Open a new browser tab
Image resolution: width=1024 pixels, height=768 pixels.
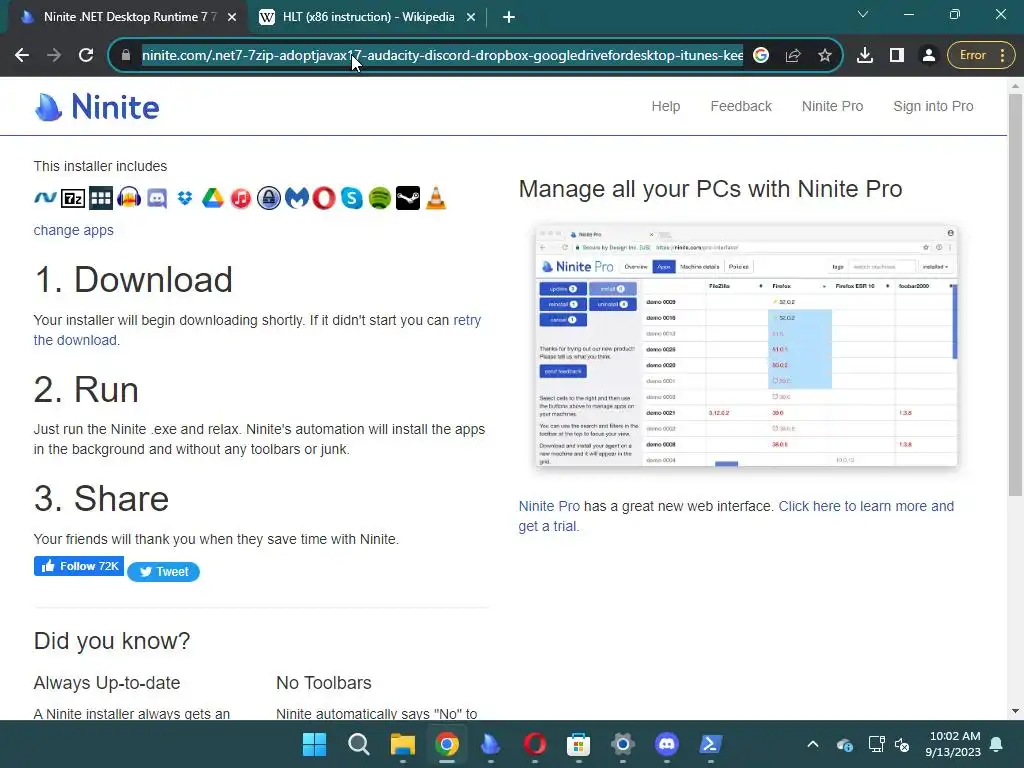coord(509,18)
